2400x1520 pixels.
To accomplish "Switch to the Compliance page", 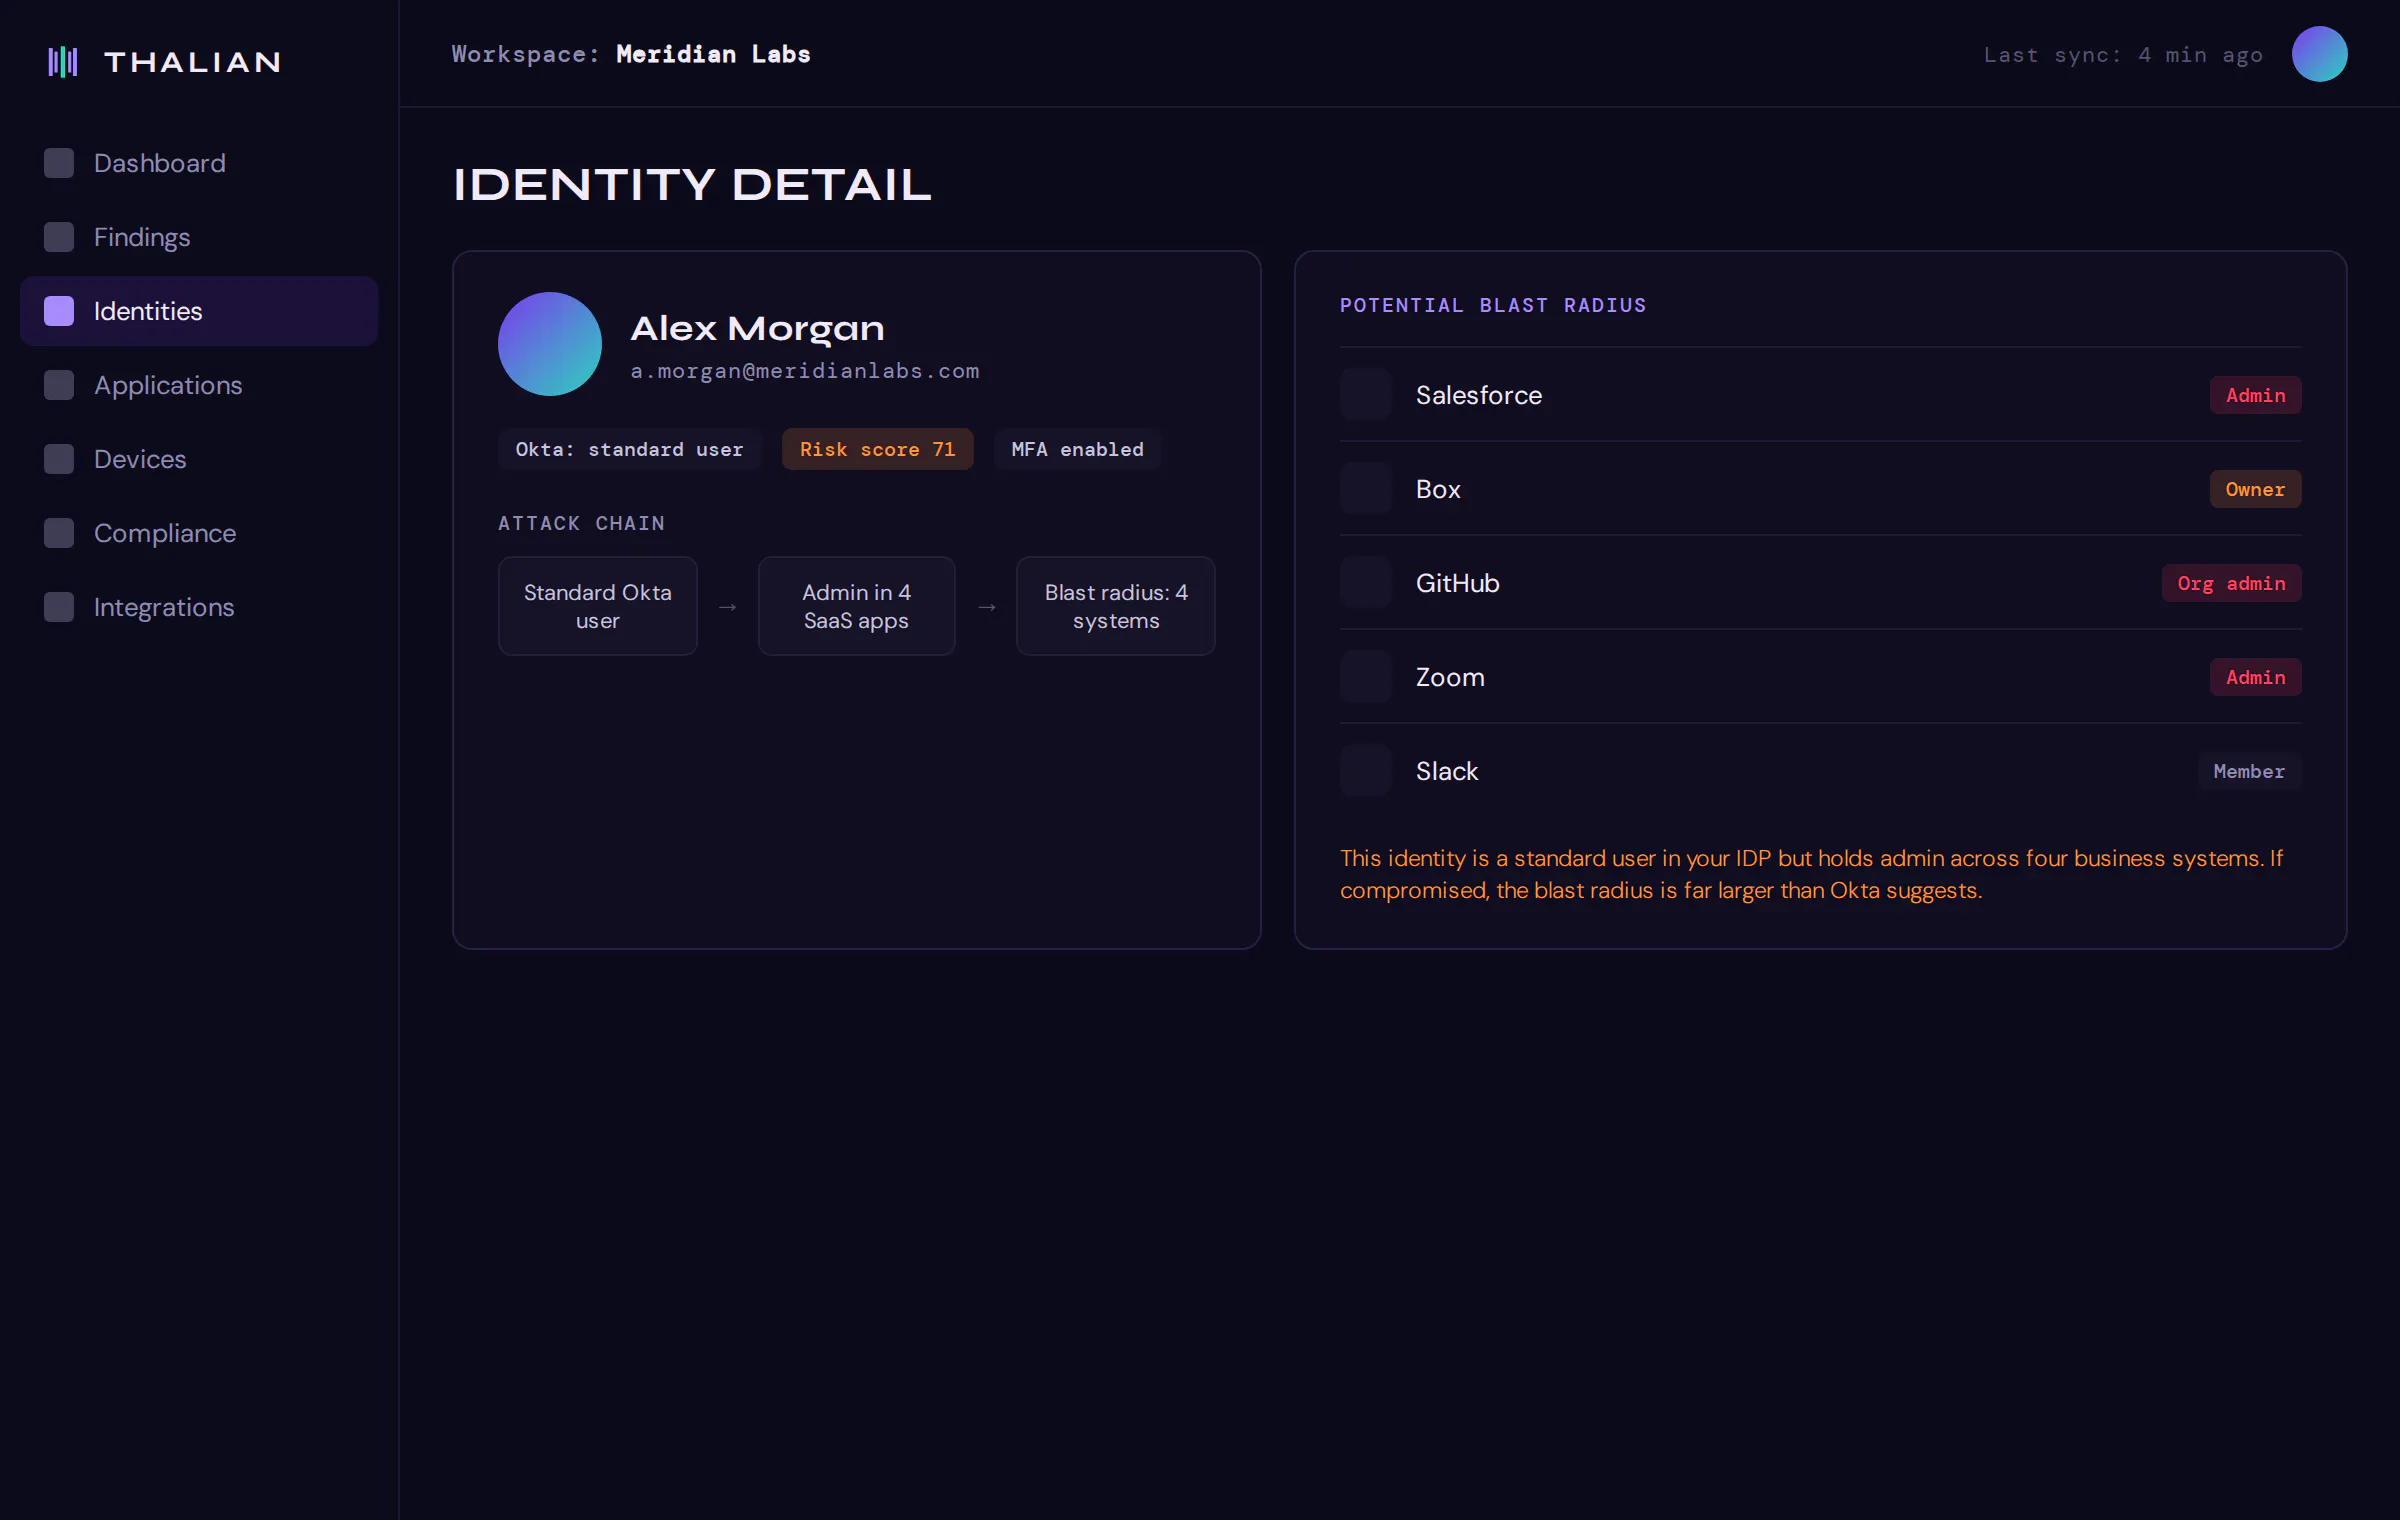I will point(199,533).
